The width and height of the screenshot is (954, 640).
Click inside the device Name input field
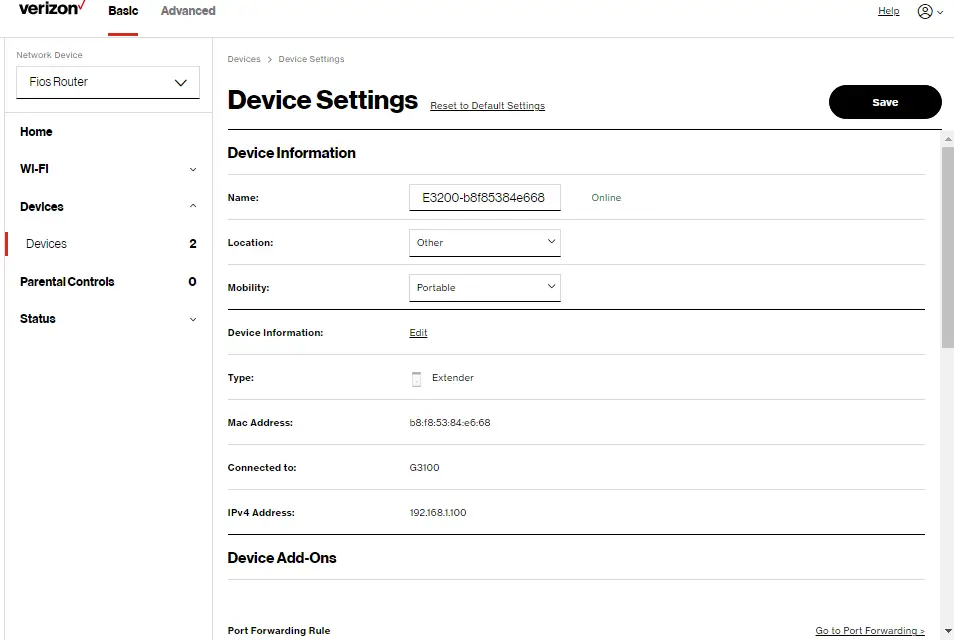pos(484,197)
